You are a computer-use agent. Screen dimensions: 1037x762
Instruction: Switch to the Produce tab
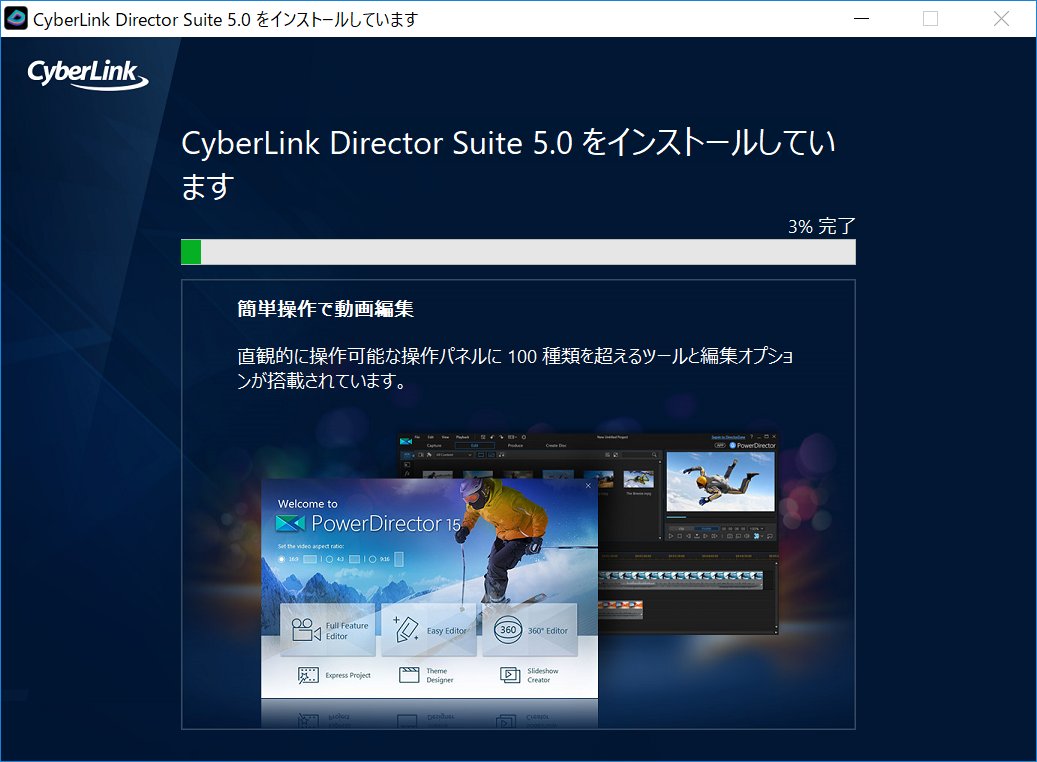pyautogui.click(x=515, y=445)
